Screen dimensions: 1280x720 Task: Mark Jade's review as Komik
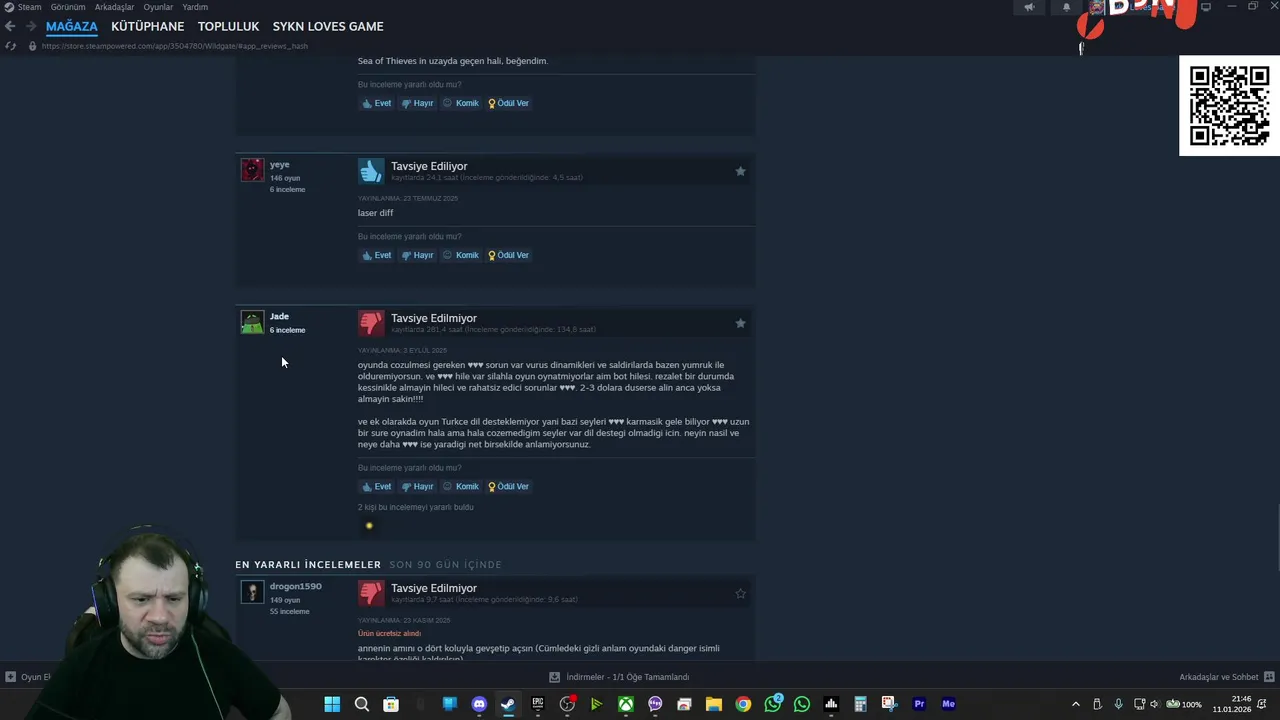click(x=461, y=486)
